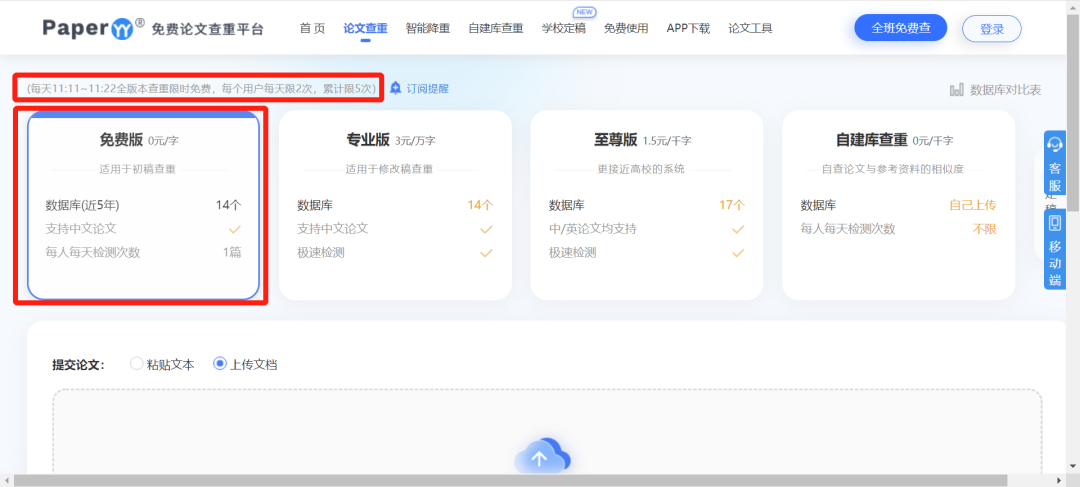Open the 客服 side tab

pyautogui.click(x=1055, y=165)
